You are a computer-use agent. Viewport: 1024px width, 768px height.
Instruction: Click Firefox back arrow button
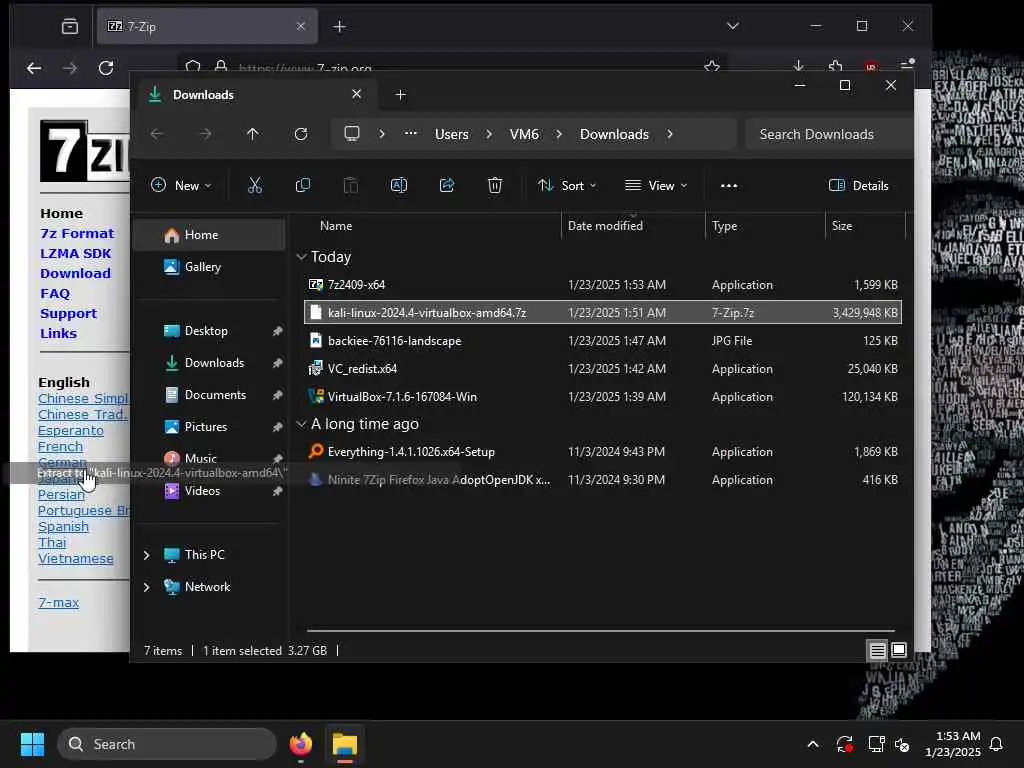(34, 68)
